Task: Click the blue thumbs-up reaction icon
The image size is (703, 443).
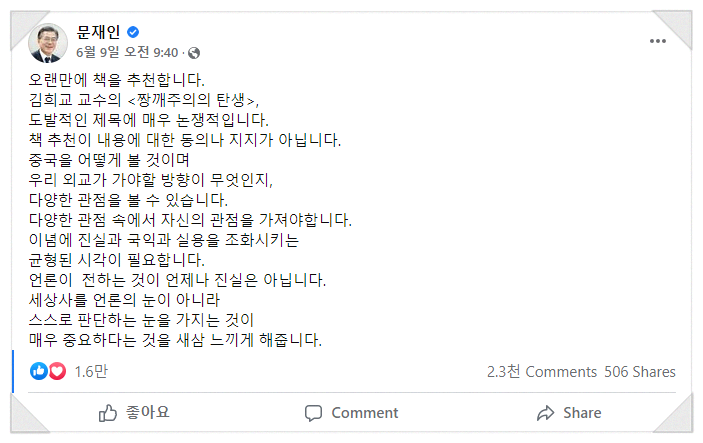Action: tap(40, 371)
